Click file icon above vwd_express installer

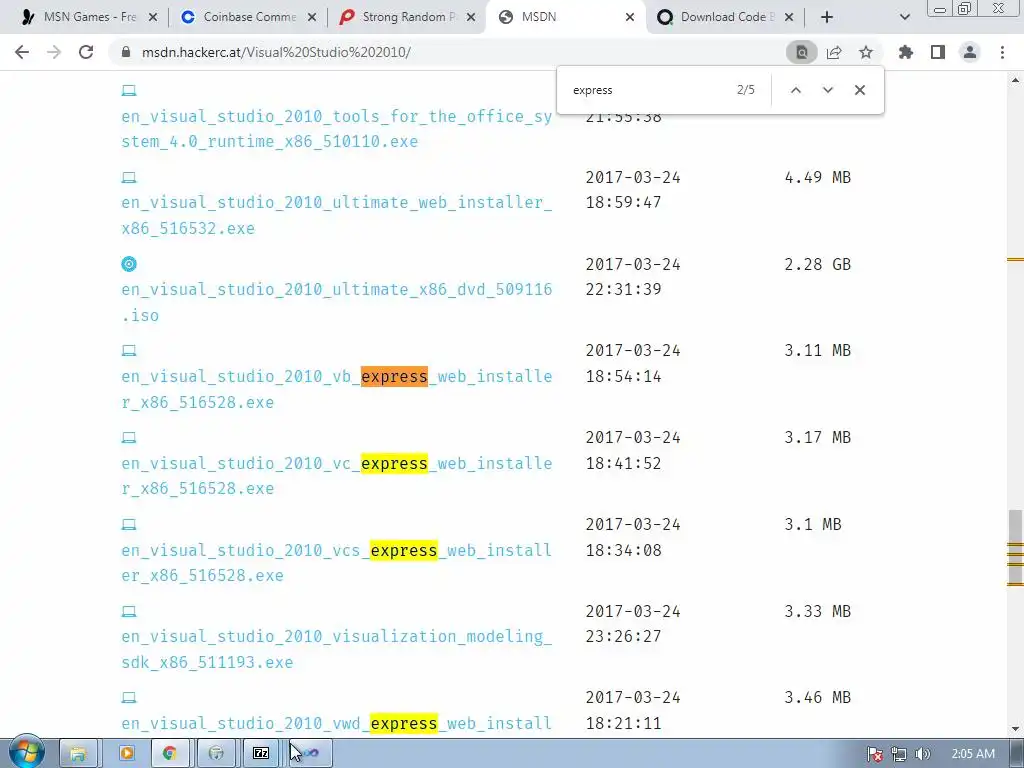[x=129, y=697]
